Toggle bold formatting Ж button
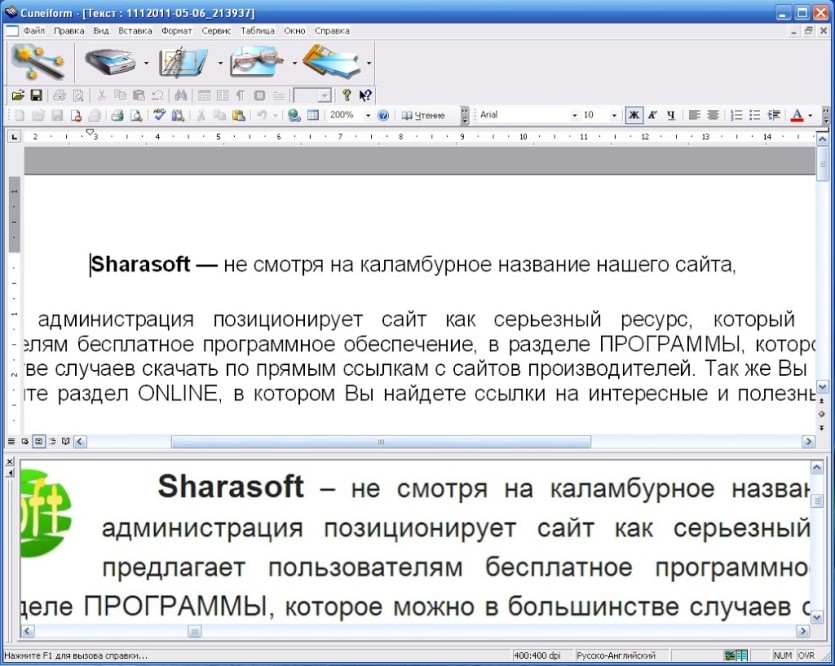The width and height of the screenshot is (835, 666). coord(634,115)
